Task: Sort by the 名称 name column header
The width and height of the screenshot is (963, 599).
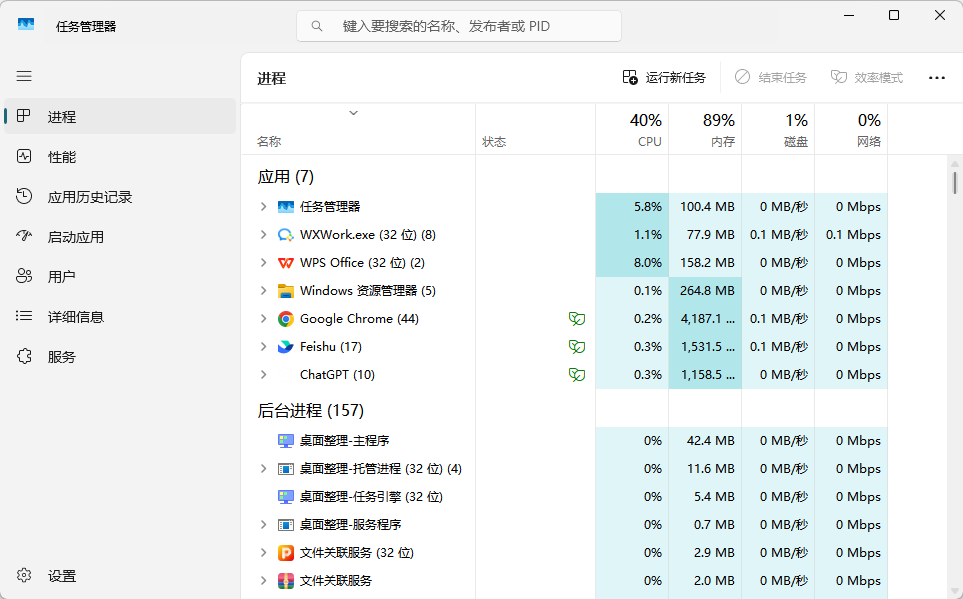Action: click(359, 129)
